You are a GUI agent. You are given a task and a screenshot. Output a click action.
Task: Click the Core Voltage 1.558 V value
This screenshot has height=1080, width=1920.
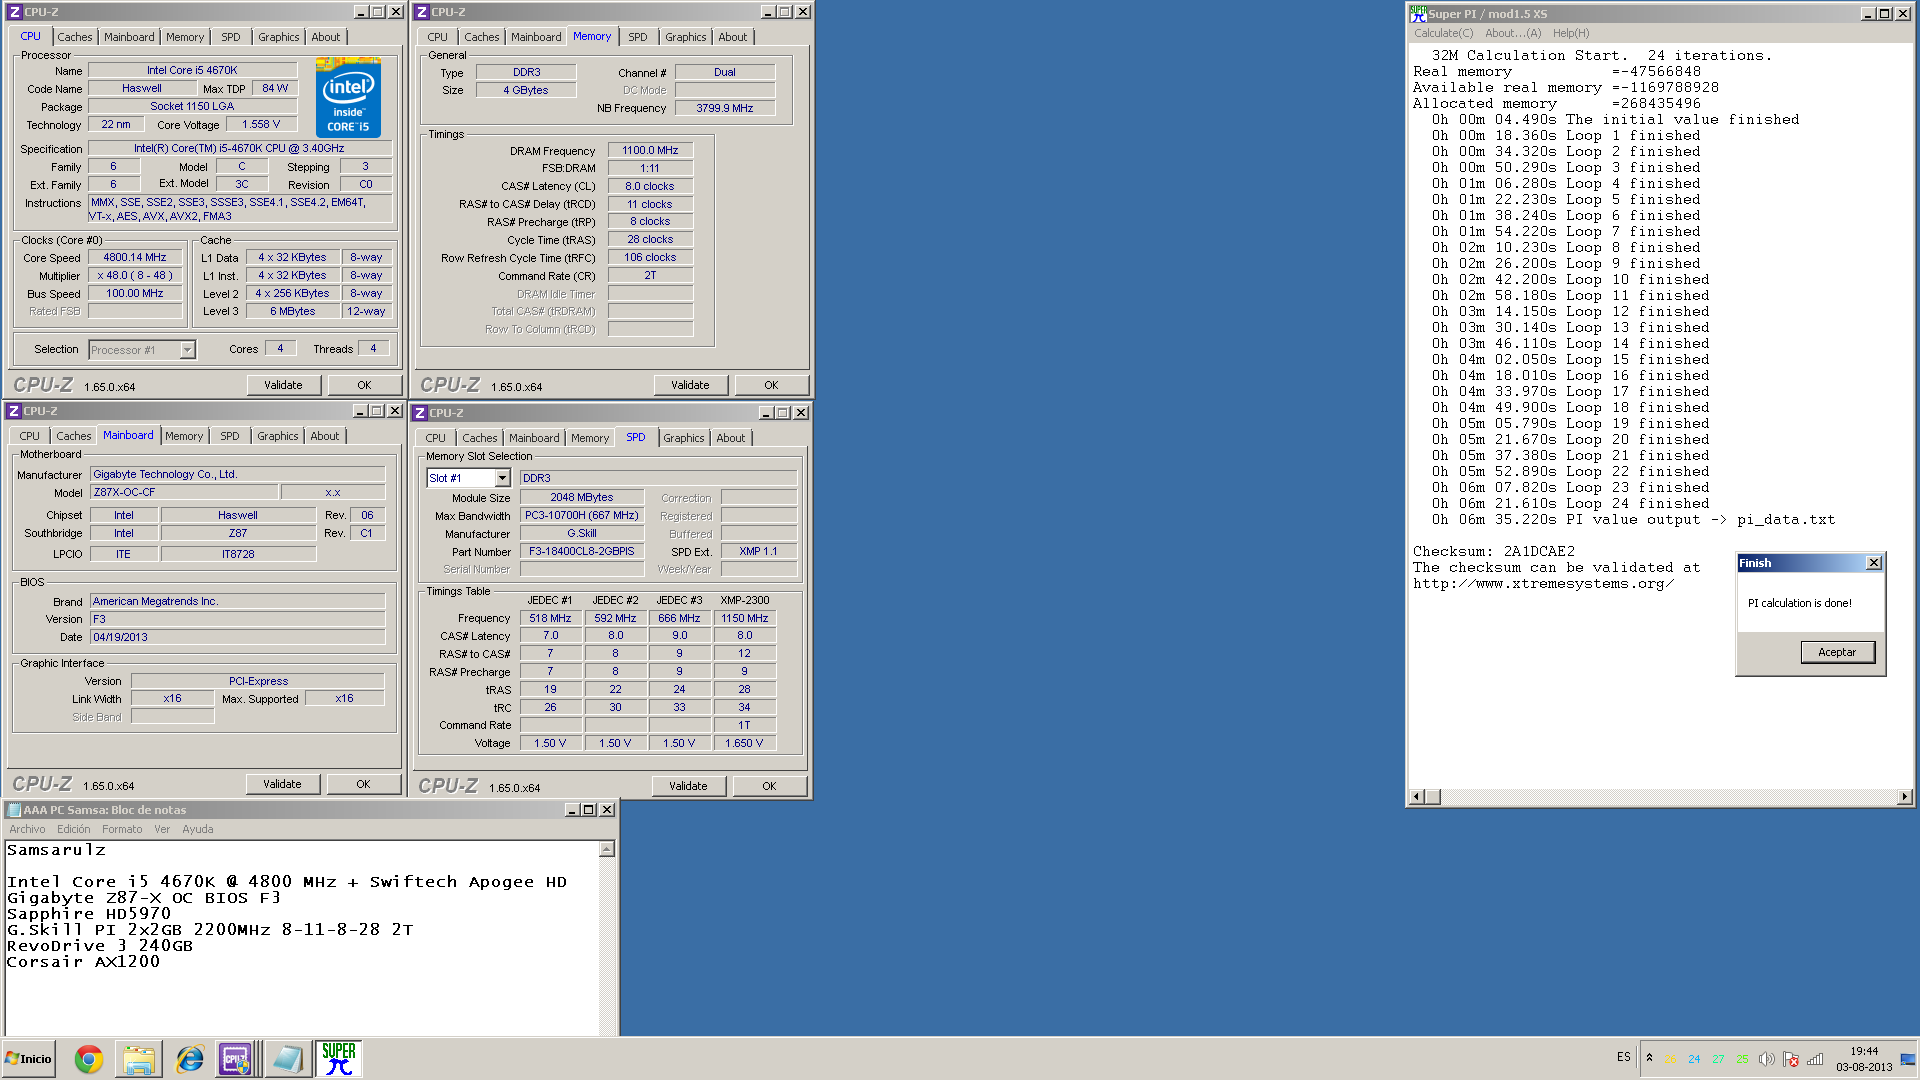tap(261, 124)
